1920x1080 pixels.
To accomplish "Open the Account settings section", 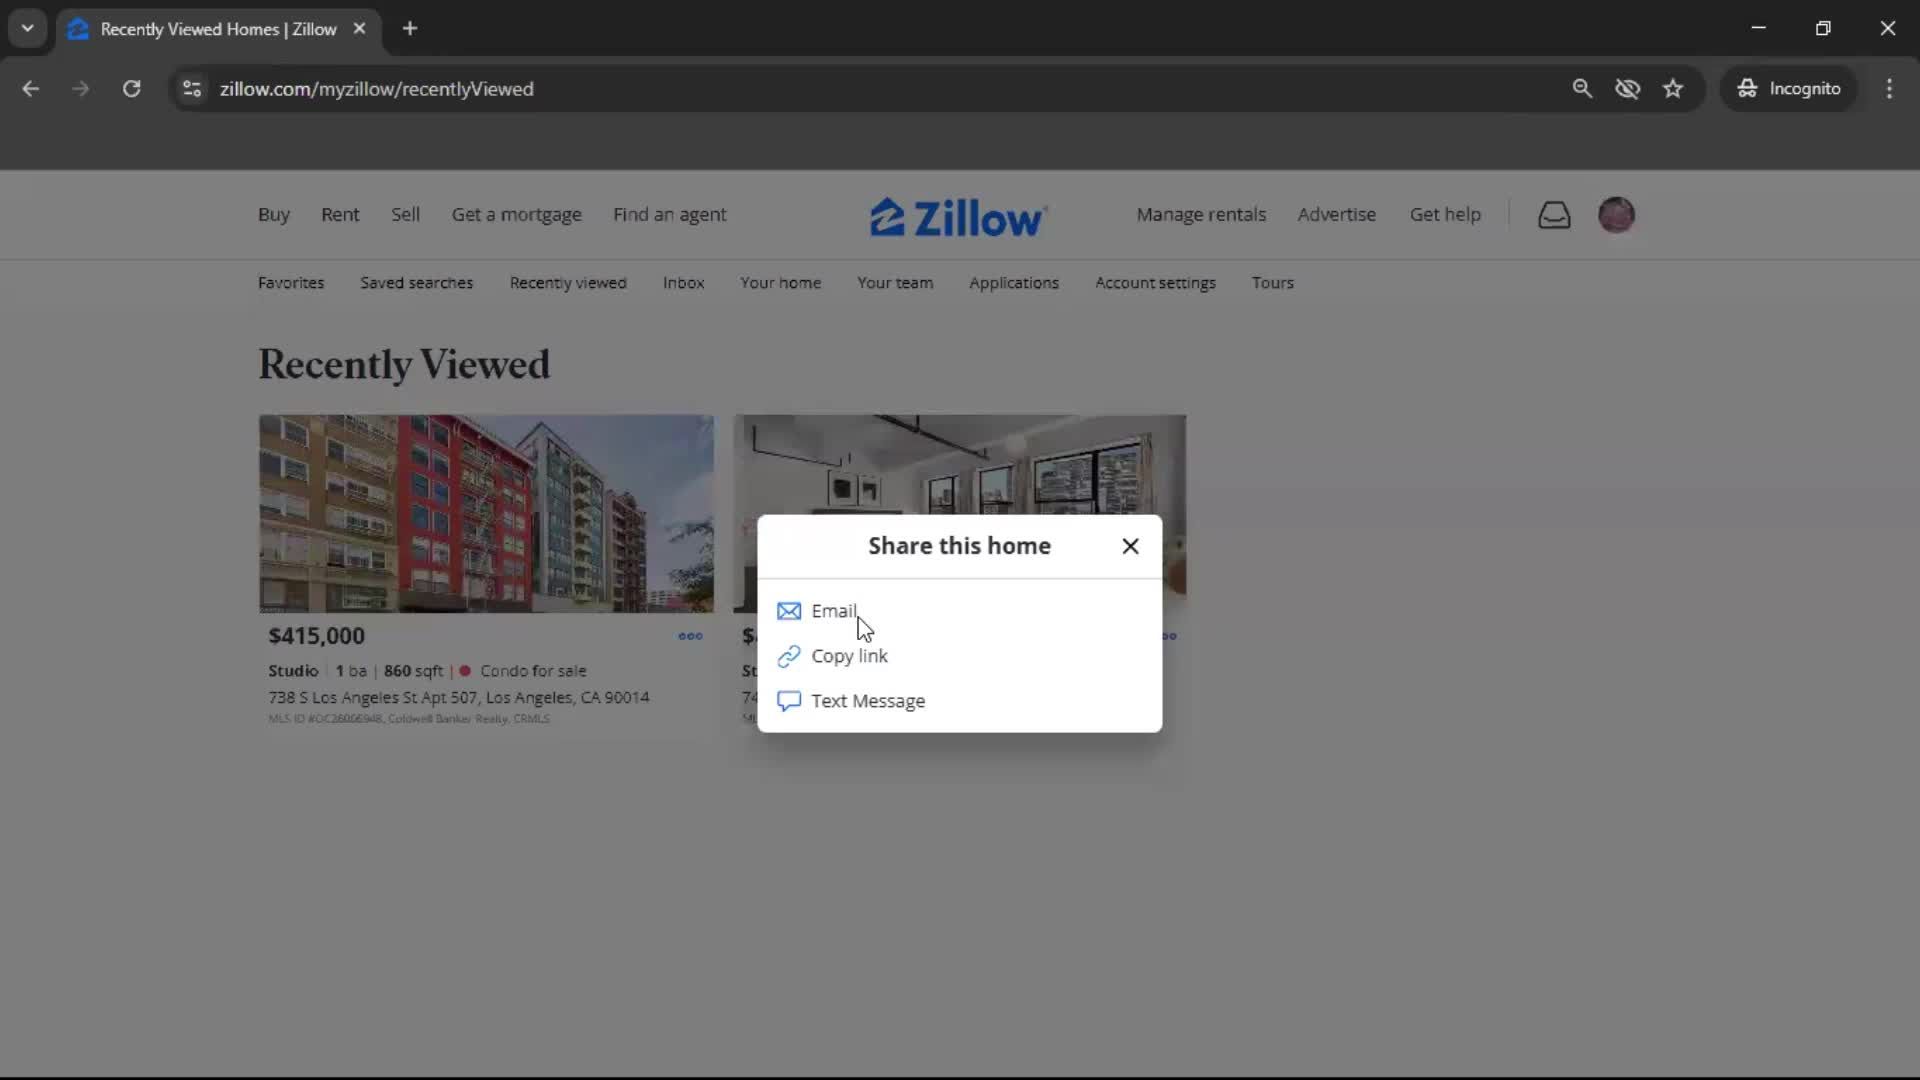I will [x=1155, y=282].
